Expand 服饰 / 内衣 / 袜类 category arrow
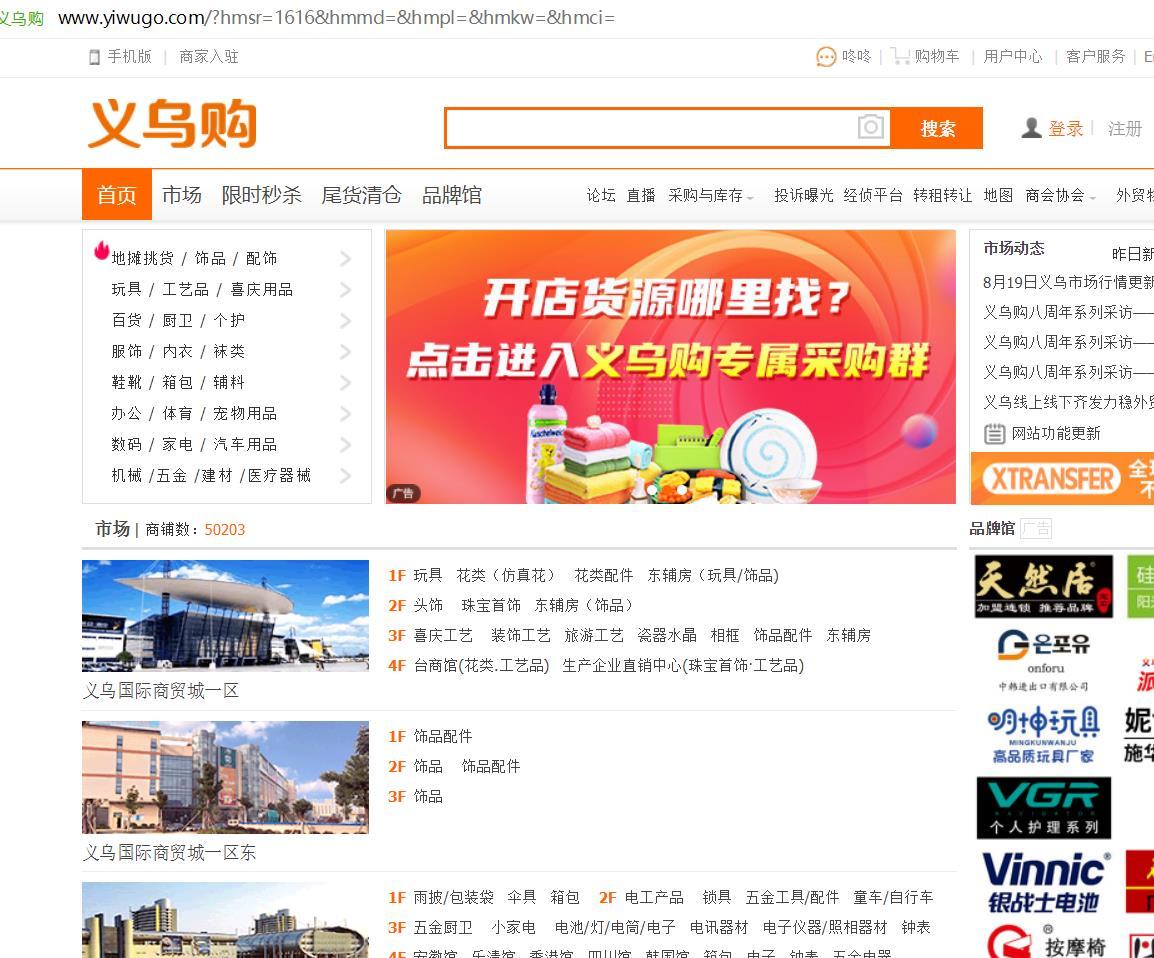Screen dimensions: 1154x958 click(x=345, y=352)
